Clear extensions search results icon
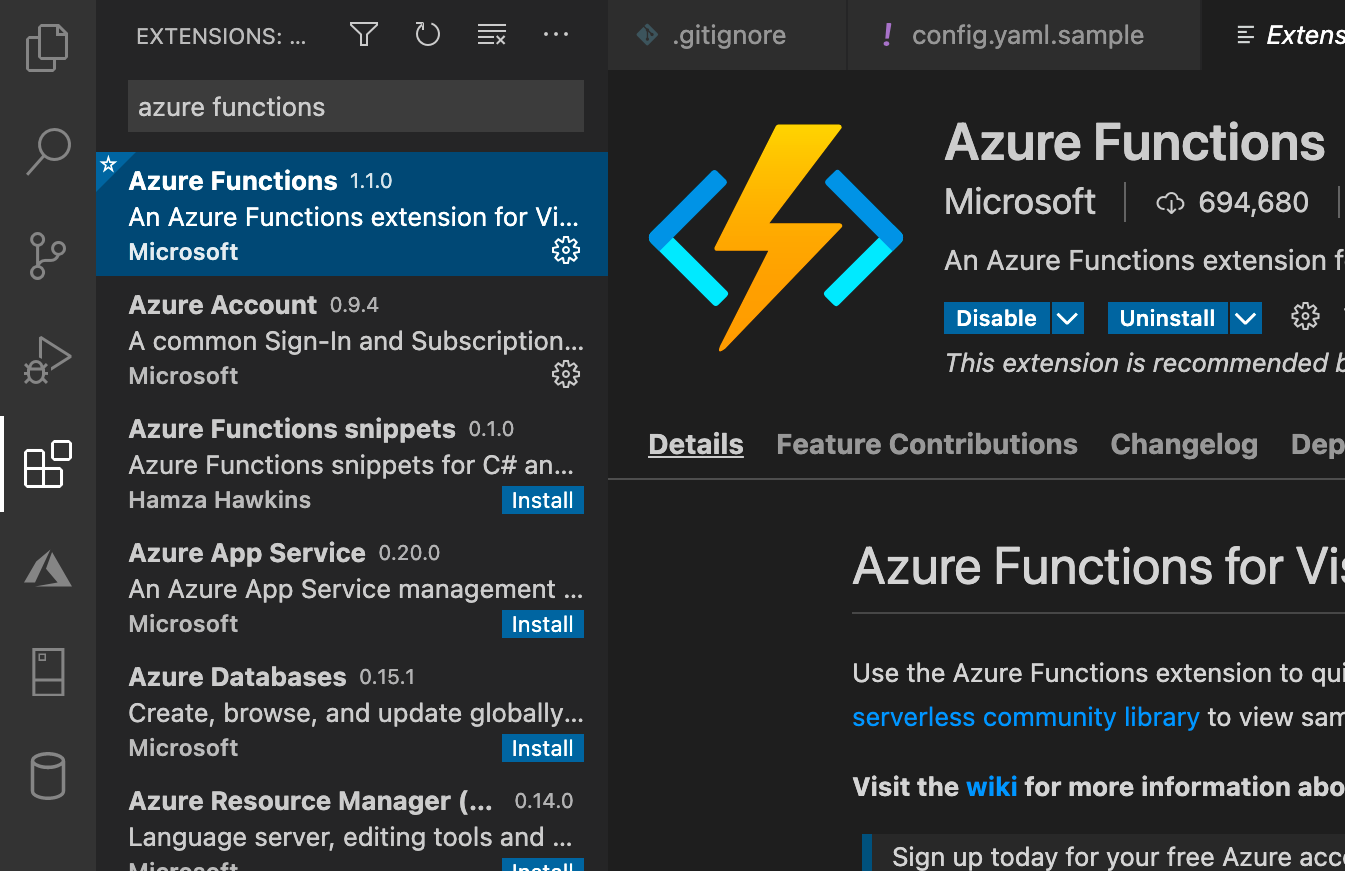 click(491, 36)
